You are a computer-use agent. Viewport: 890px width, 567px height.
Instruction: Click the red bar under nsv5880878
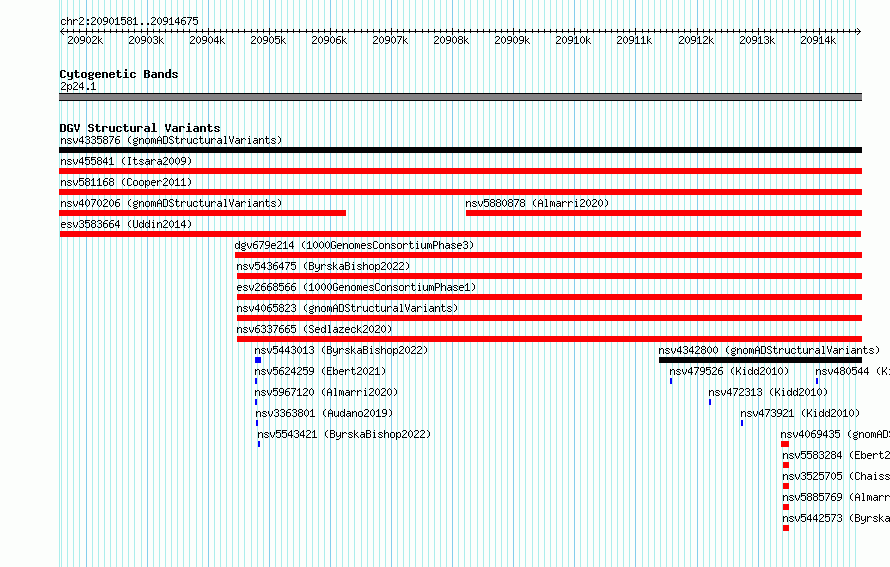pyautogui.click(x=664, y=213)
